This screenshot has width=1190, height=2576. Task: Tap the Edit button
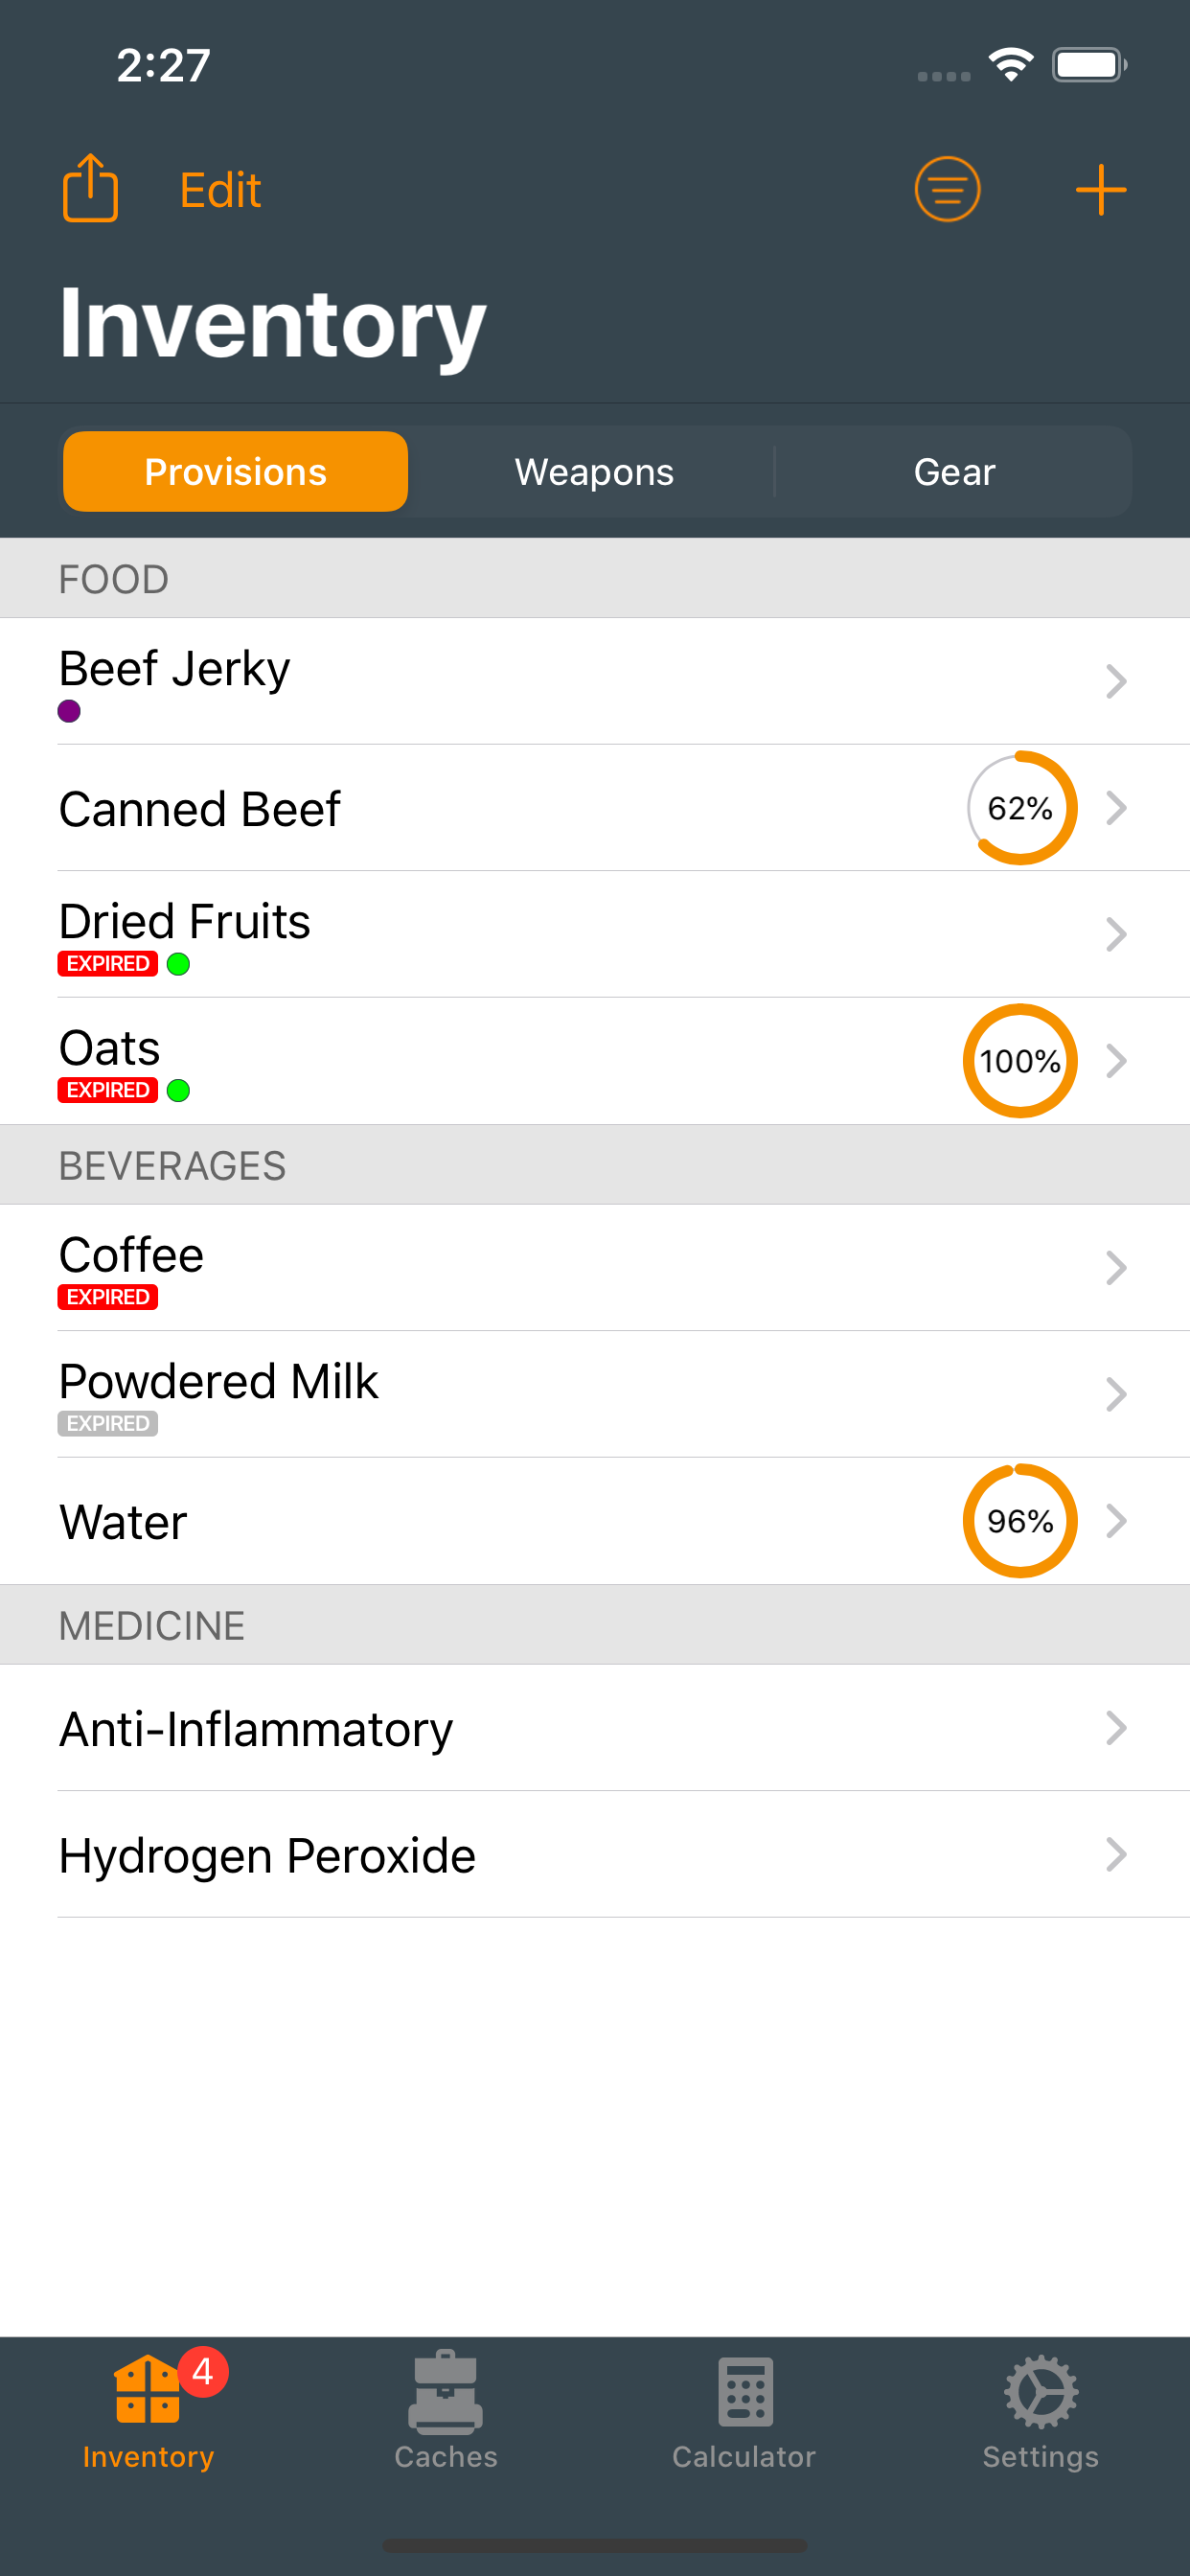[220, 189]
